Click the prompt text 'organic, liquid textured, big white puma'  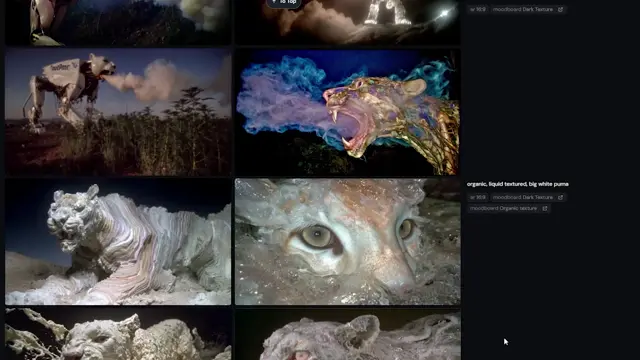(518, 184)
